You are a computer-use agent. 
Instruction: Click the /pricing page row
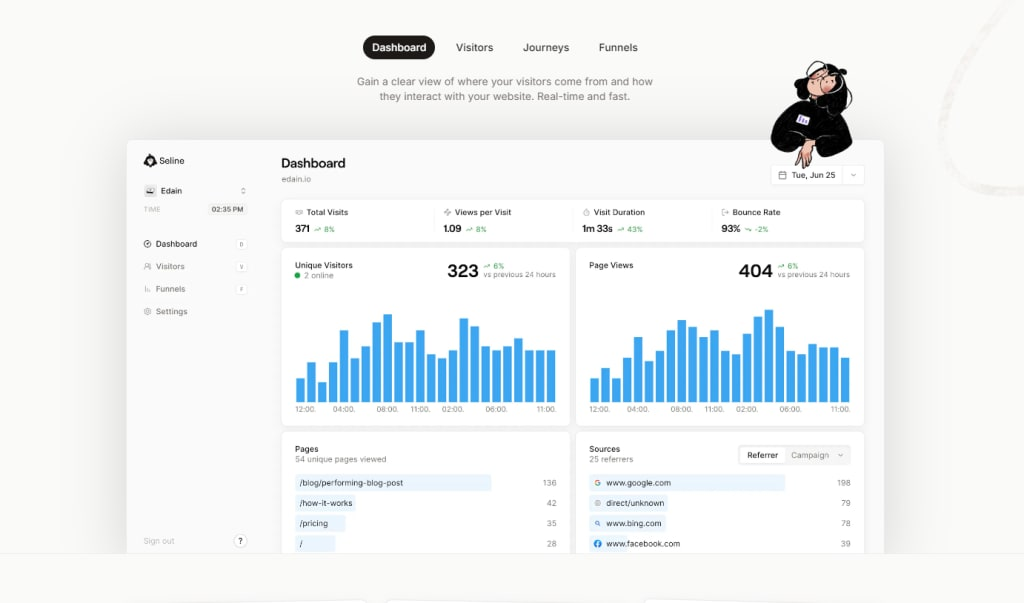(x=425, y=523)
